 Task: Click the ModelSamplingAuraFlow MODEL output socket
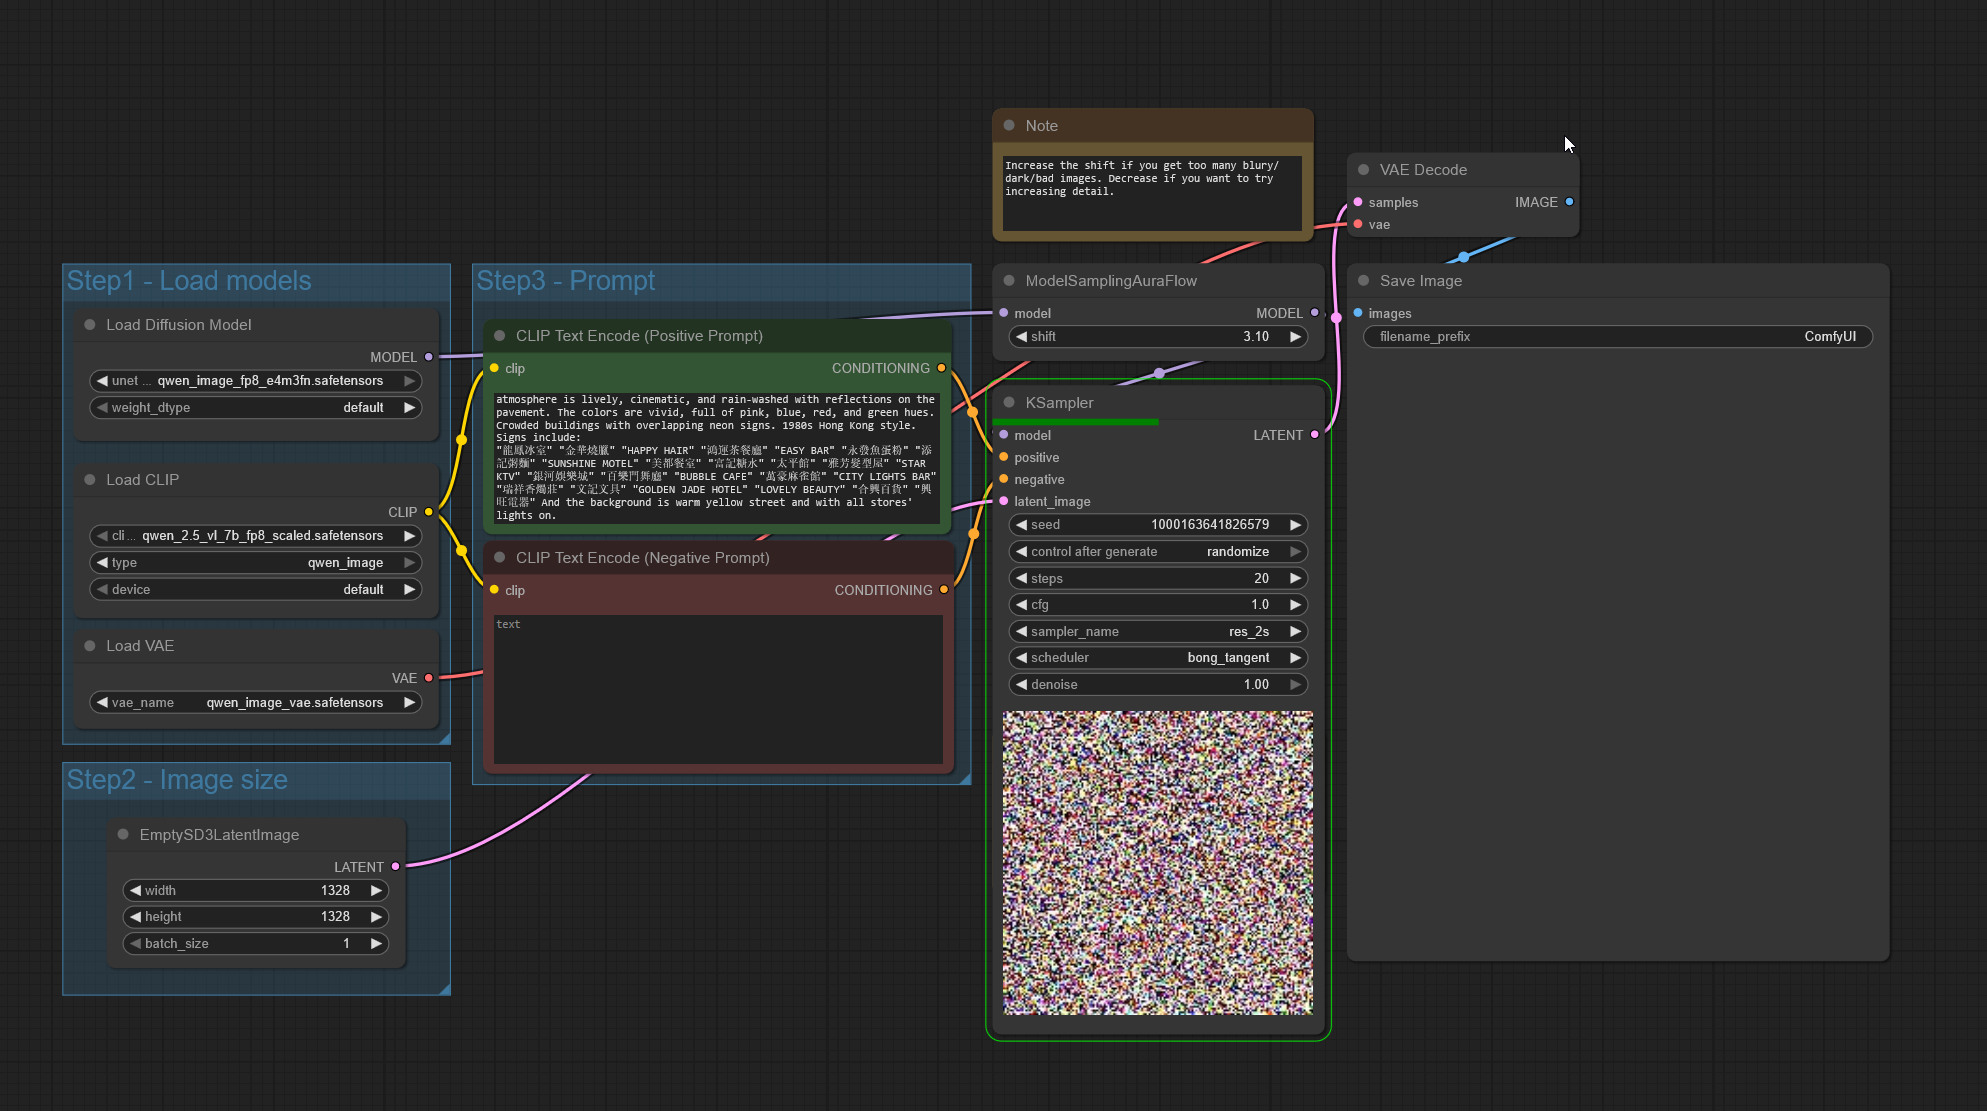coord(1315,313)
